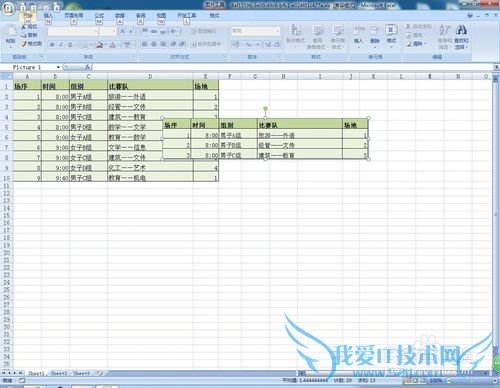Click the Insert Function fx icon

(x=88, y=67)
